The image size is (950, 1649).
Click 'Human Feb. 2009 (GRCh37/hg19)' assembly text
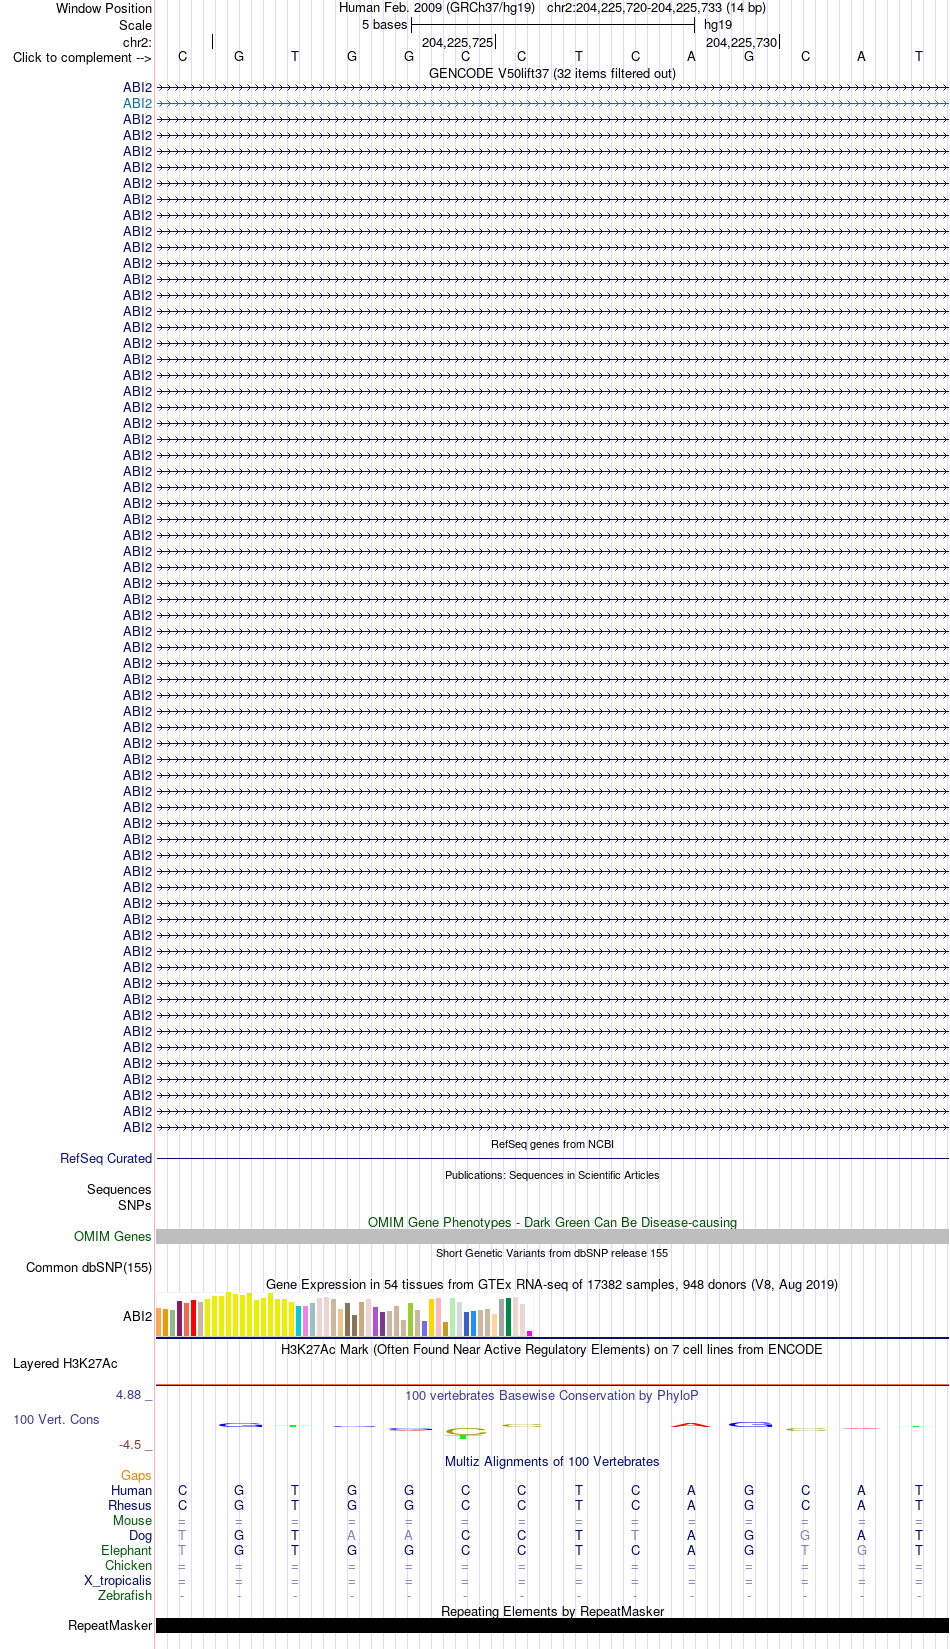click(437, 8)
